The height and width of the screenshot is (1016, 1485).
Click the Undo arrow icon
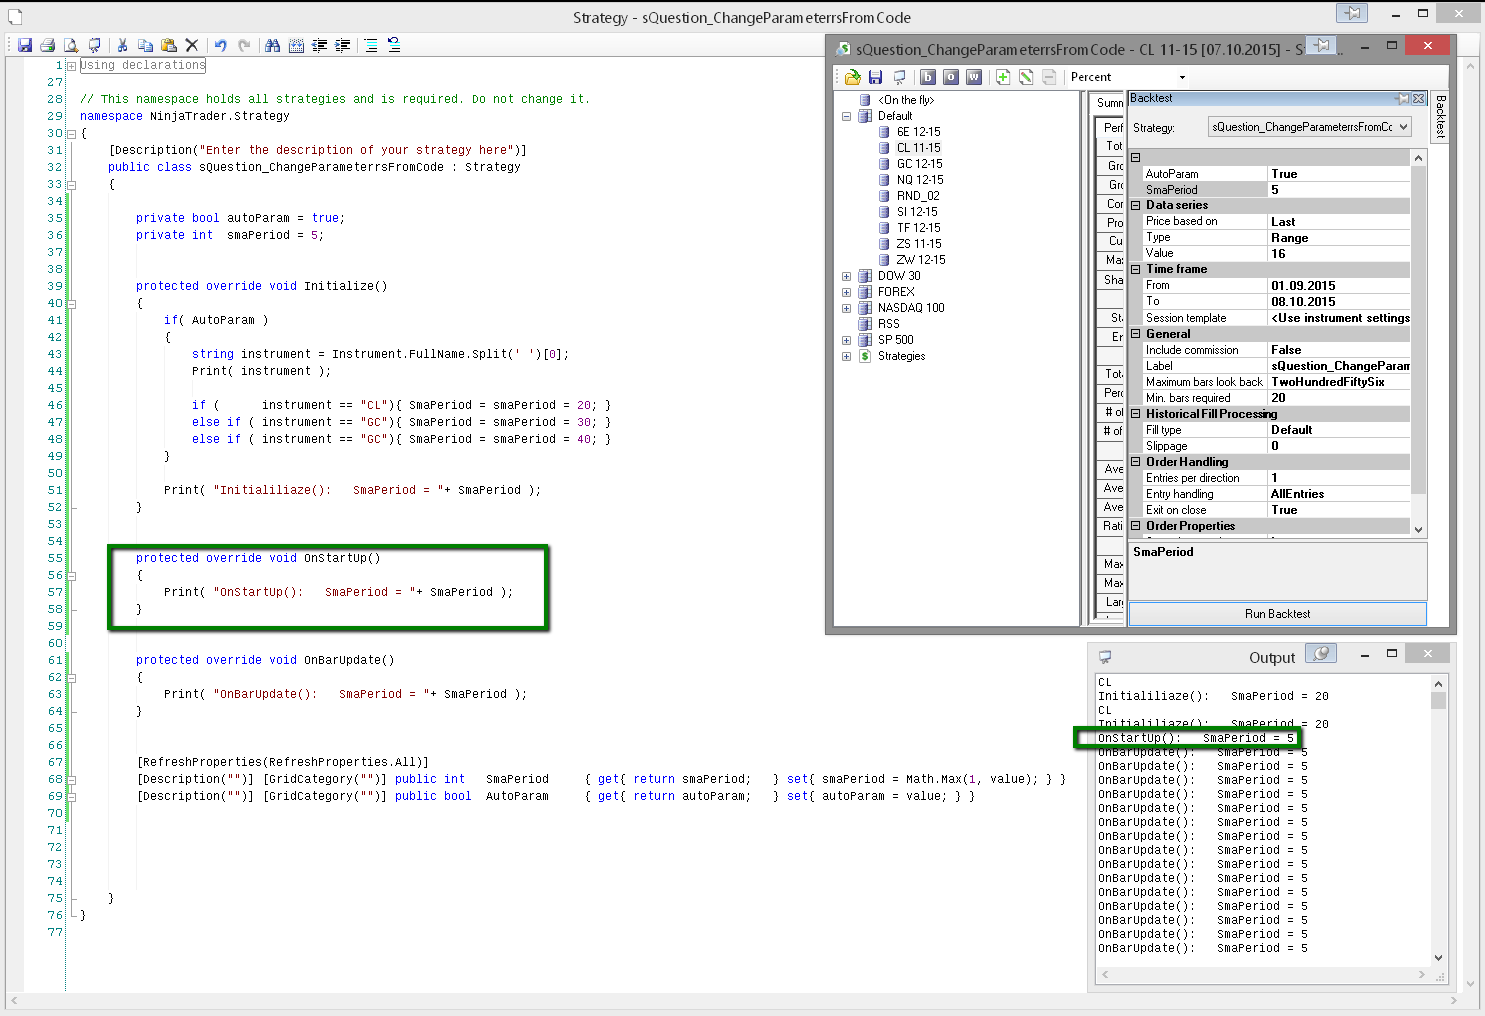220,45
